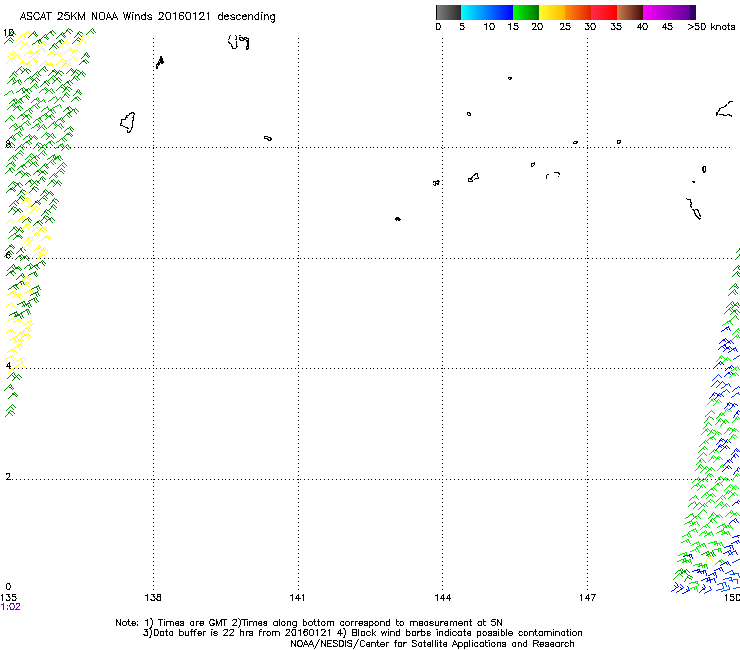The height and width of the screenshot is (650, 740).
Task: Click the ASCAT 25KM NOAA Winds title
Action: click(x=147, y=17)
